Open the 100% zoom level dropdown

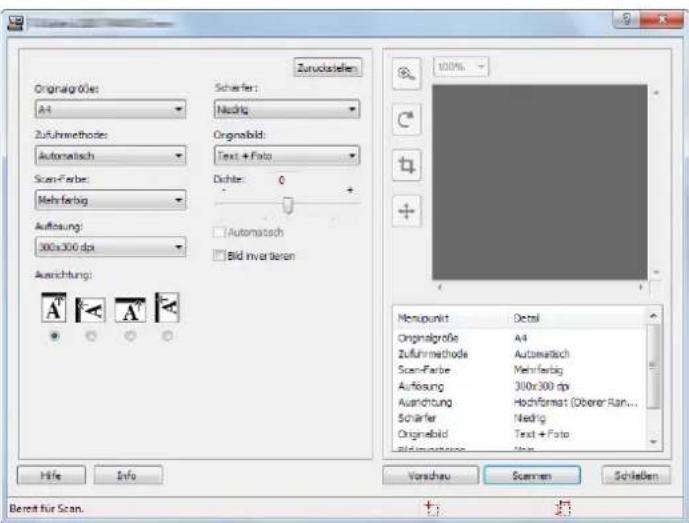461,67
